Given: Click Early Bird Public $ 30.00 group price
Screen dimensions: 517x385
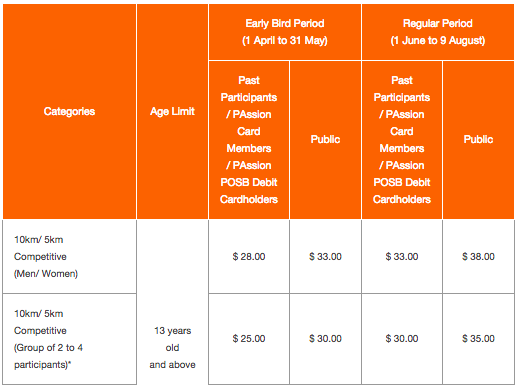Looking at the screenshot, I should 325,339.
